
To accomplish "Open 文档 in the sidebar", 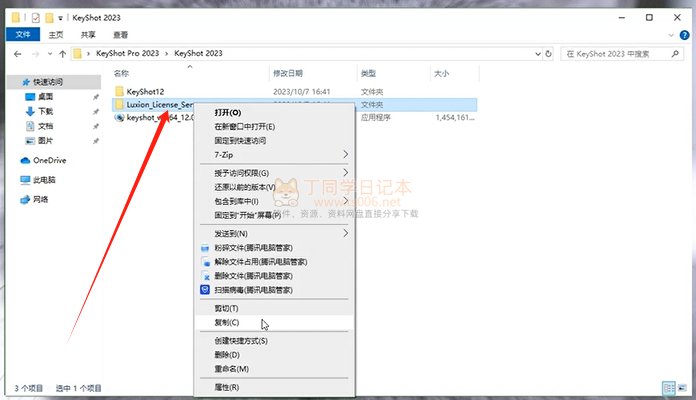I will point(45,126).
